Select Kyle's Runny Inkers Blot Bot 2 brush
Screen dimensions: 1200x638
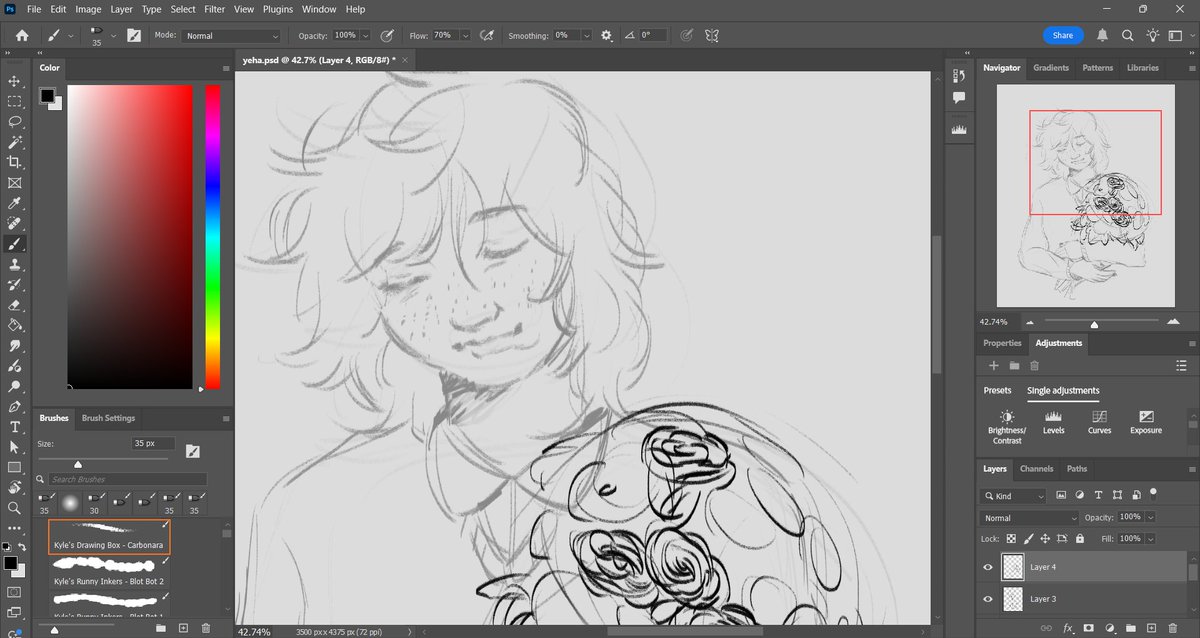(109, 571)
